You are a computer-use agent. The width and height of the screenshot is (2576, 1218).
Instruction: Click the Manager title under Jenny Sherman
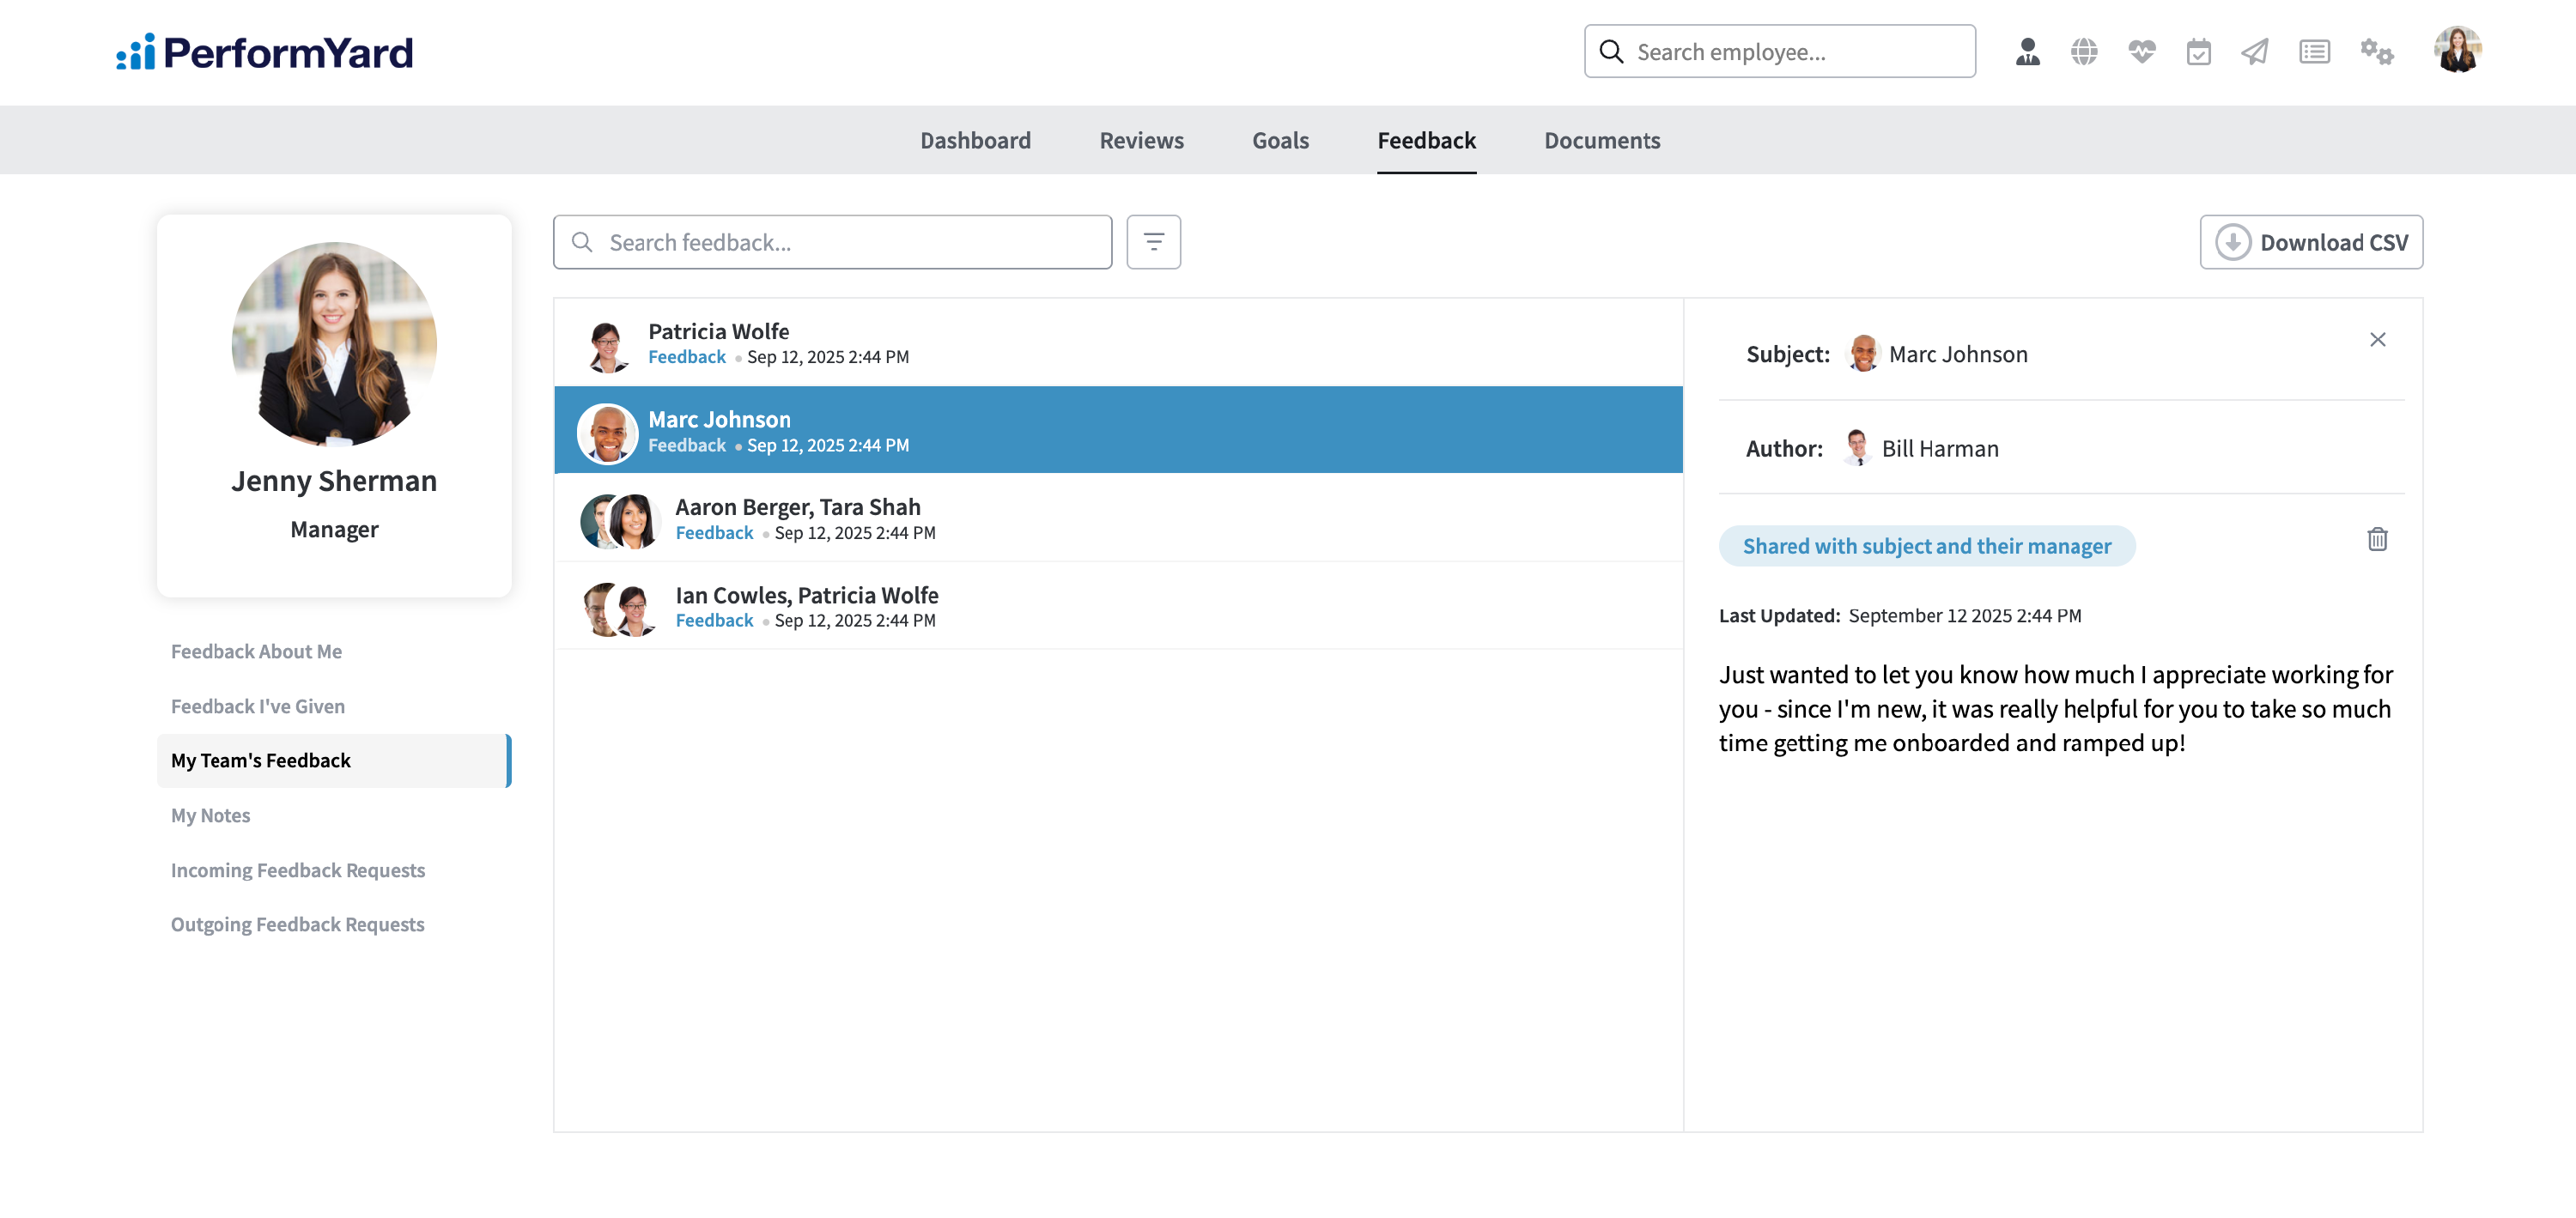[x=334, y=530]
